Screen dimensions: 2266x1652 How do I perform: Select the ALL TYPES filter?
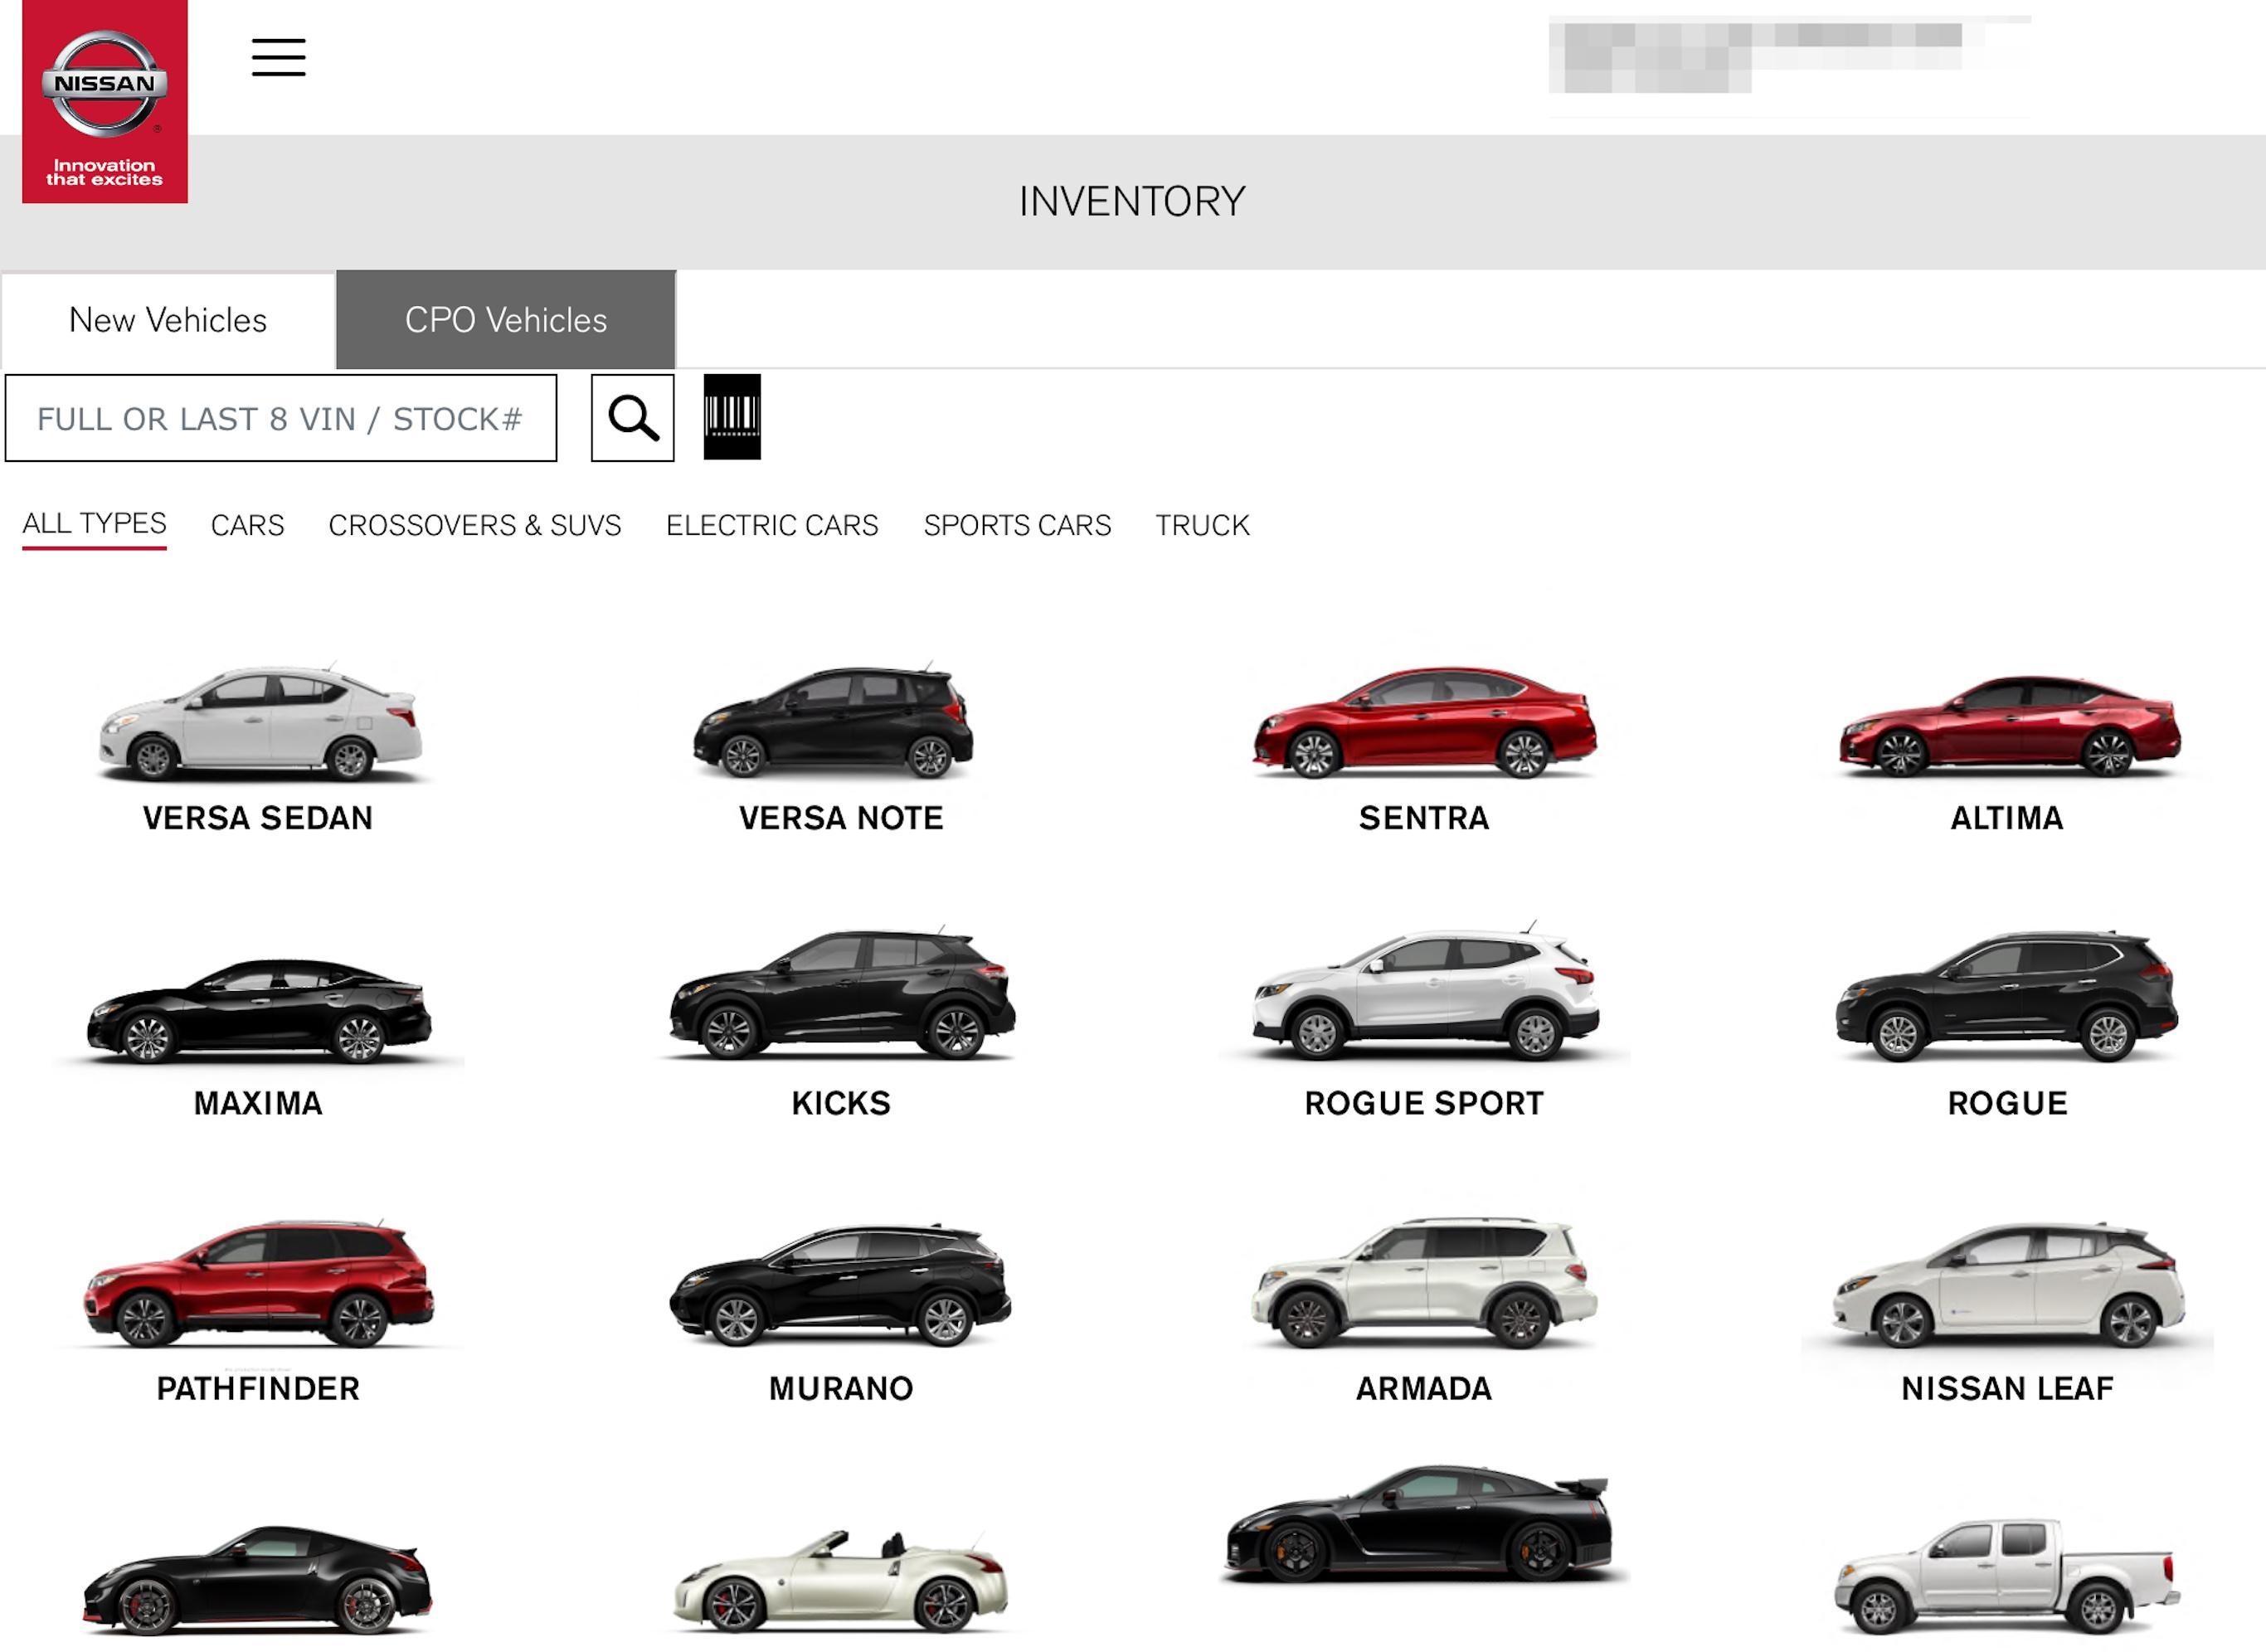(94, 524)
